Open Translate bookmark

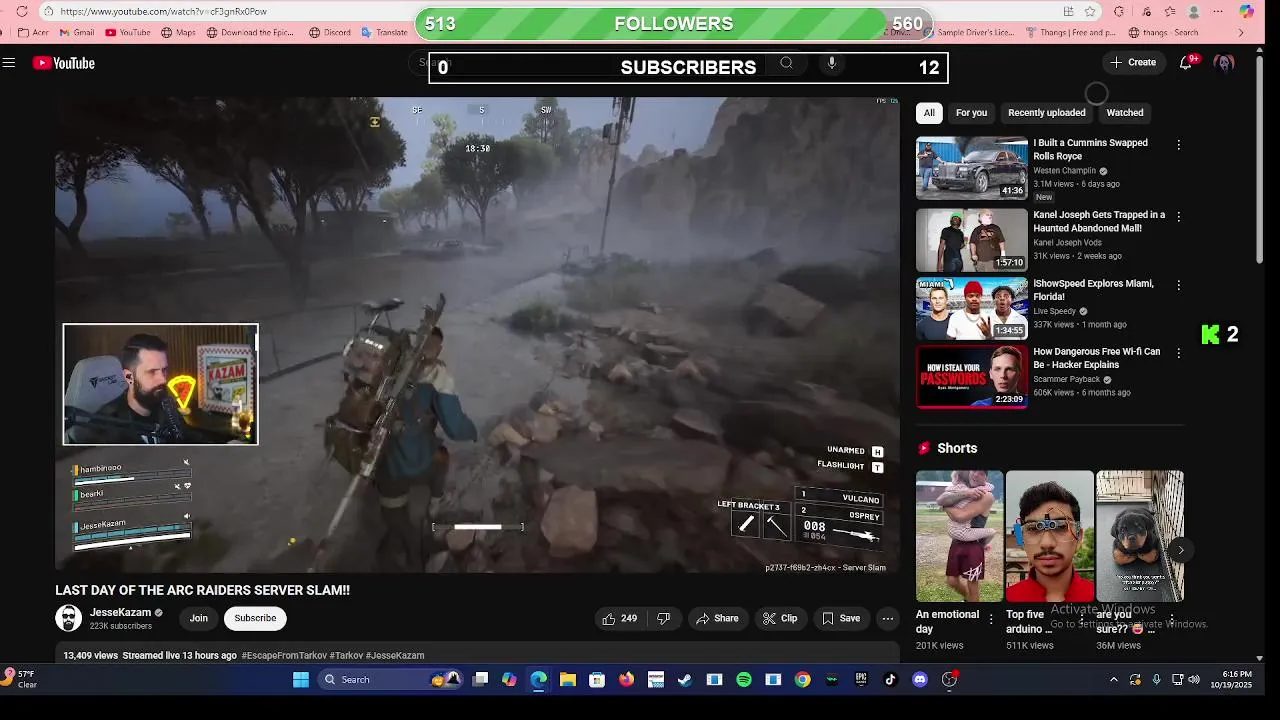(x=384, y=32)
